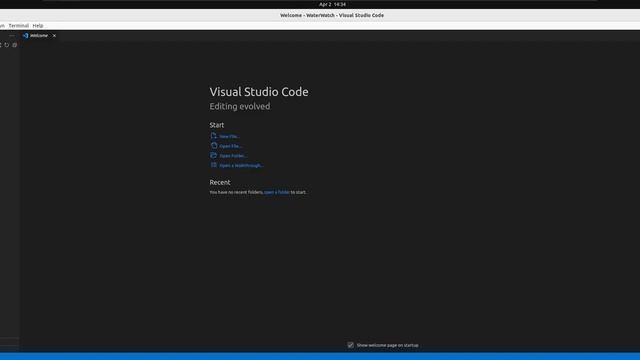This screenshot has height=360, width=640.
Task: Open the clock showing Apr 2 14:34
Action: pos(332,4)
